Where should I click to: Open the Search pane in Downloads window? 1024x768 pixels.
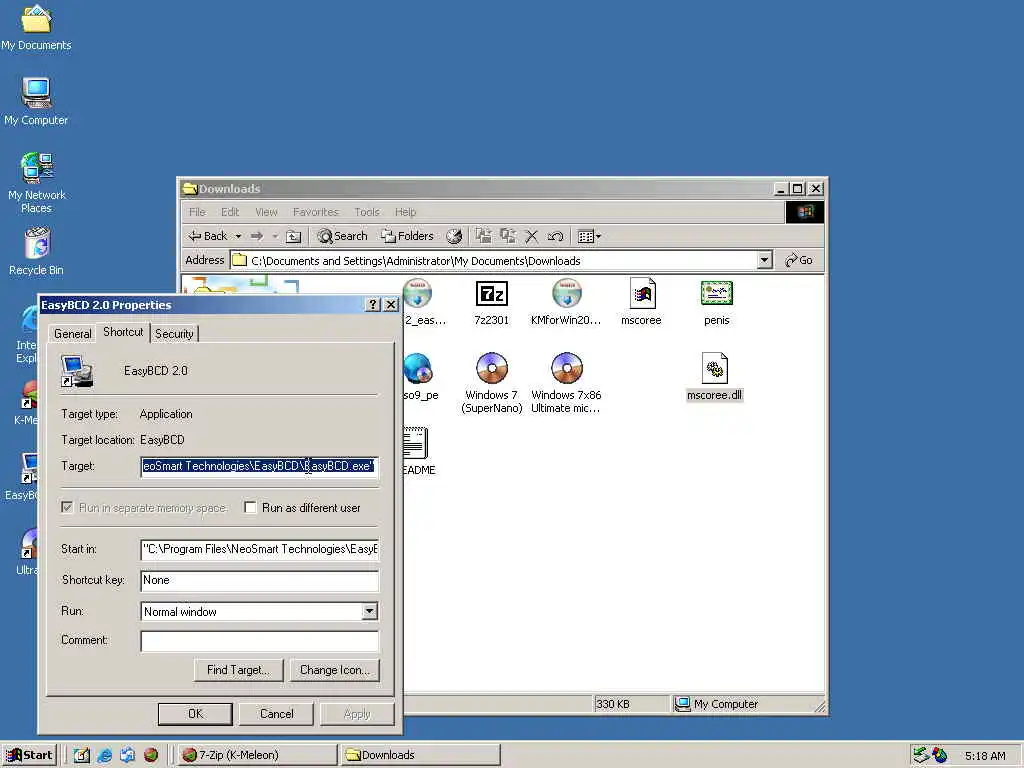[342, 236]
